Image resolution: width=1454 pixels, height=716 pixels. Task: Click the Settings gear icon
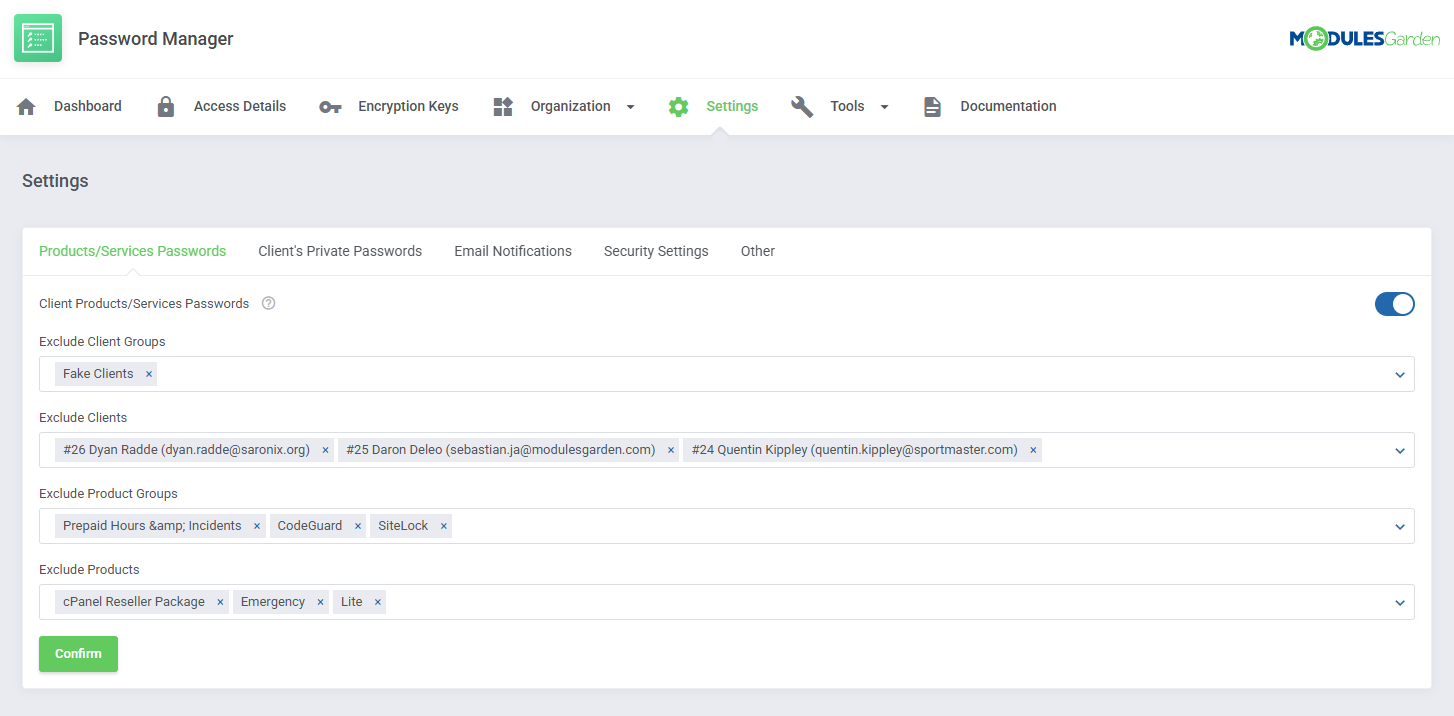pyautogui.click(x=678, y=107)
